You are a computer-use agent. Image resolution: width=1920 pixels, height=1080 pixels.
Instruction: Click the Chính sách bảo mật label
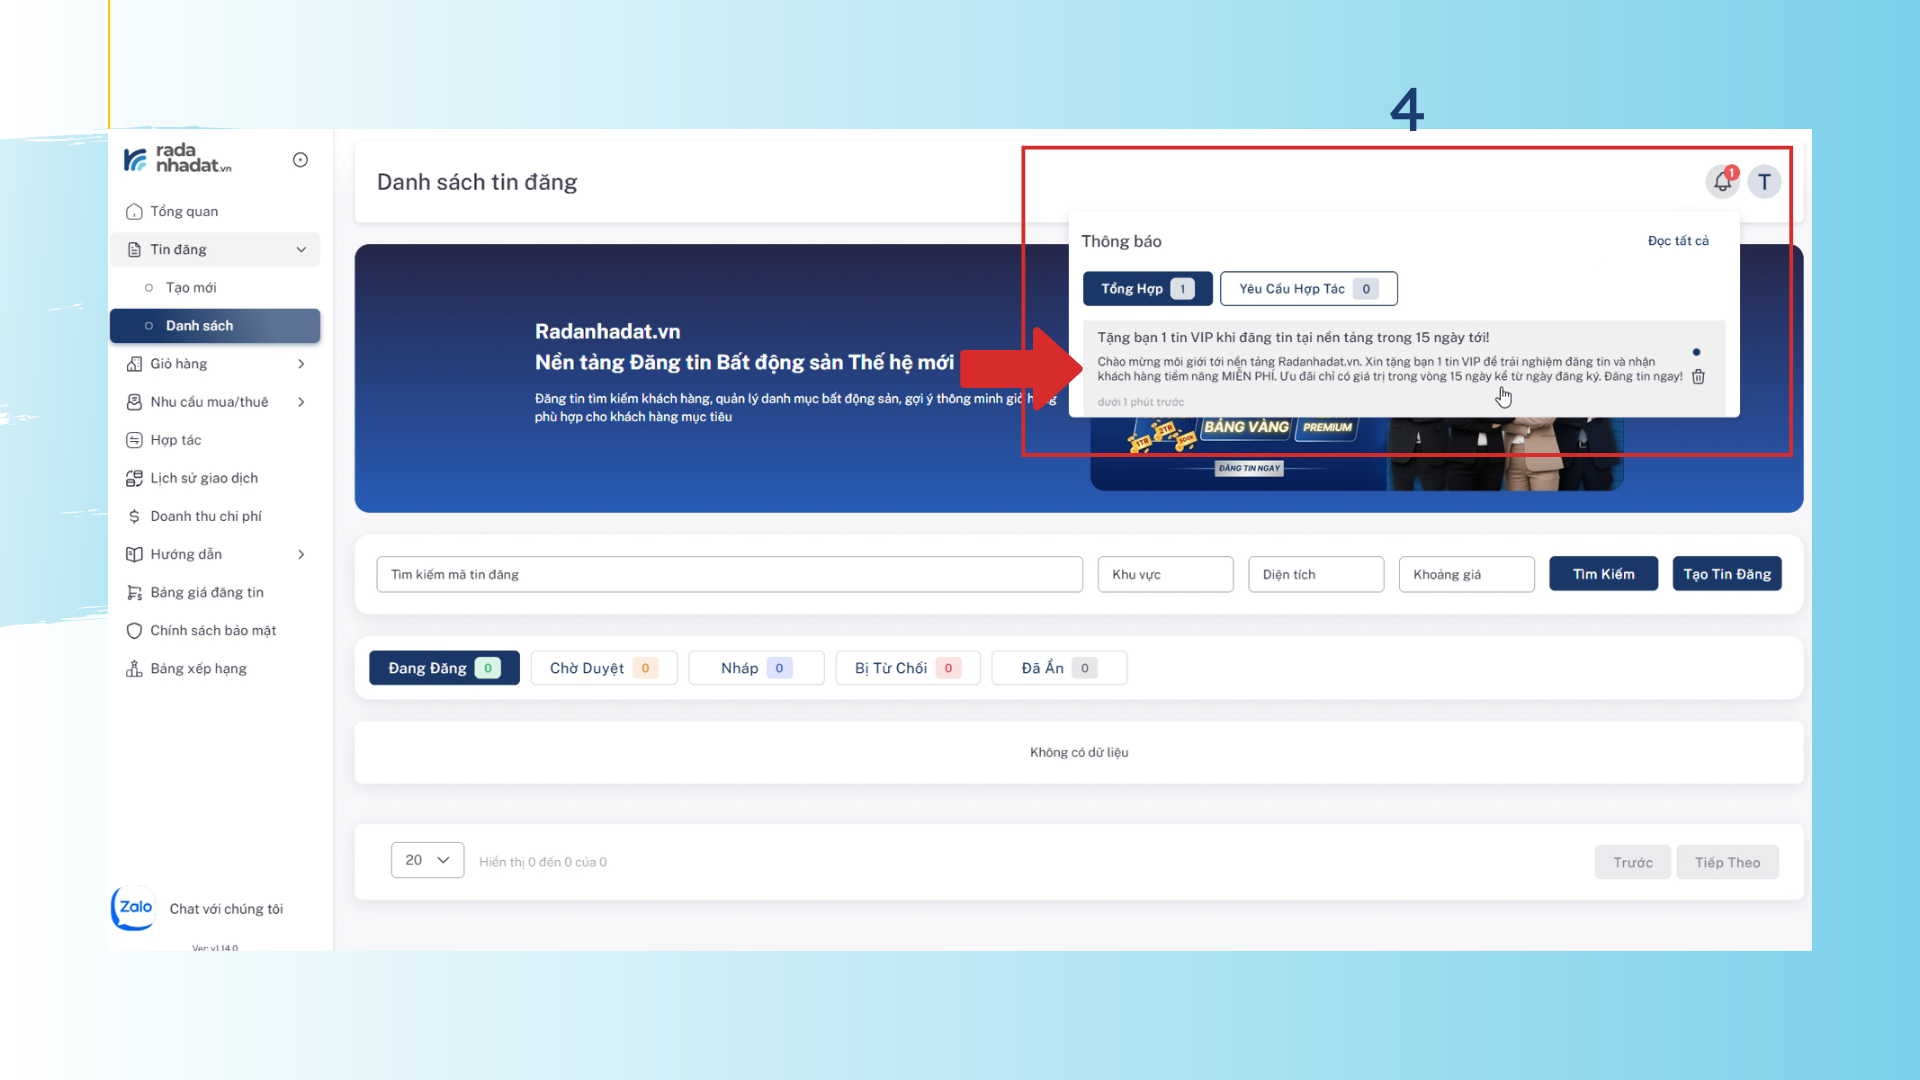coord(213,631)
